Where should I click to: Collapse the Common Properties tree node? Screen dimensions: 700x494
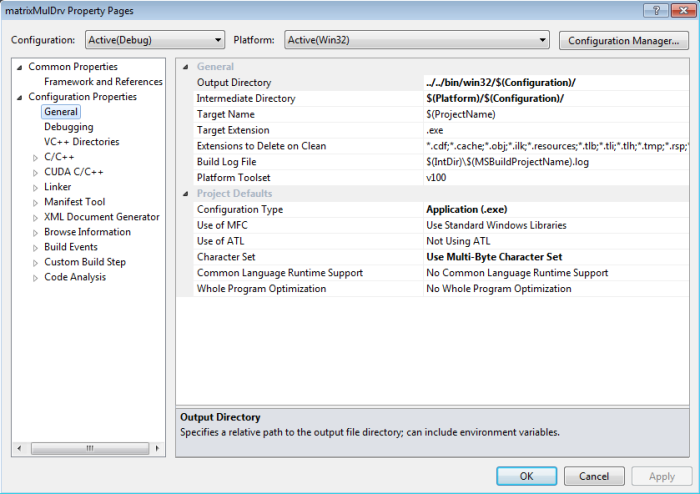tap(20, 67)
